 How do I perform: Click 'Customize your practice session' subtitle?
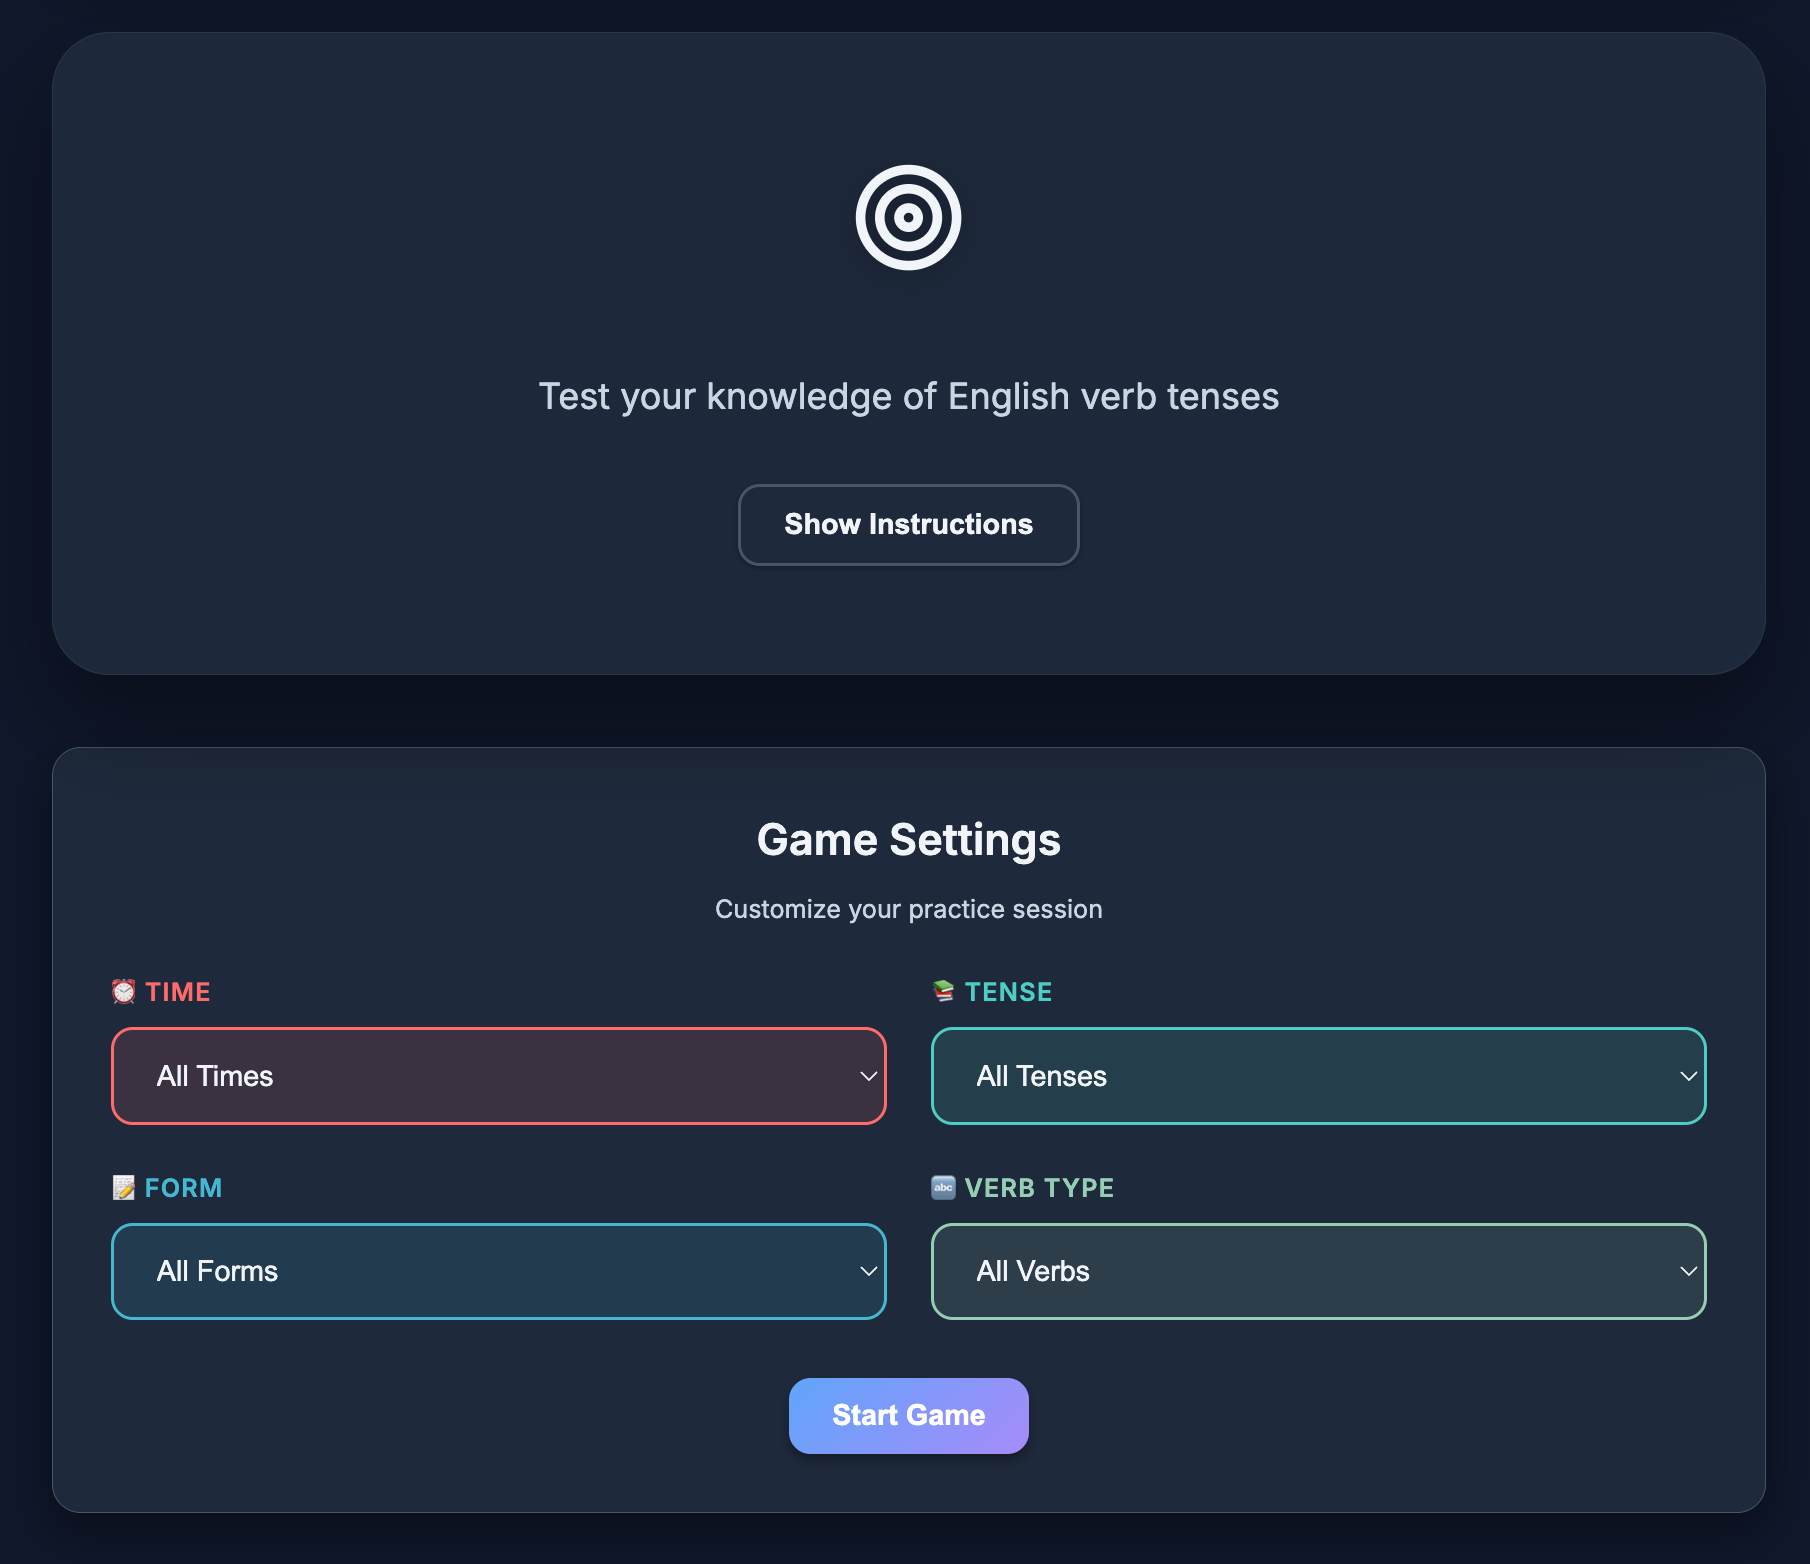(x=908, y=909)
